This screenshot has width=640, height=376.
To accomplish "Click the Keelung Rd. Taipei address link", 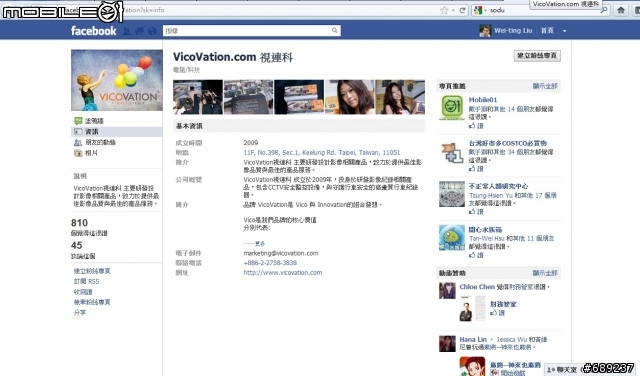I will (x=322, y=152).
